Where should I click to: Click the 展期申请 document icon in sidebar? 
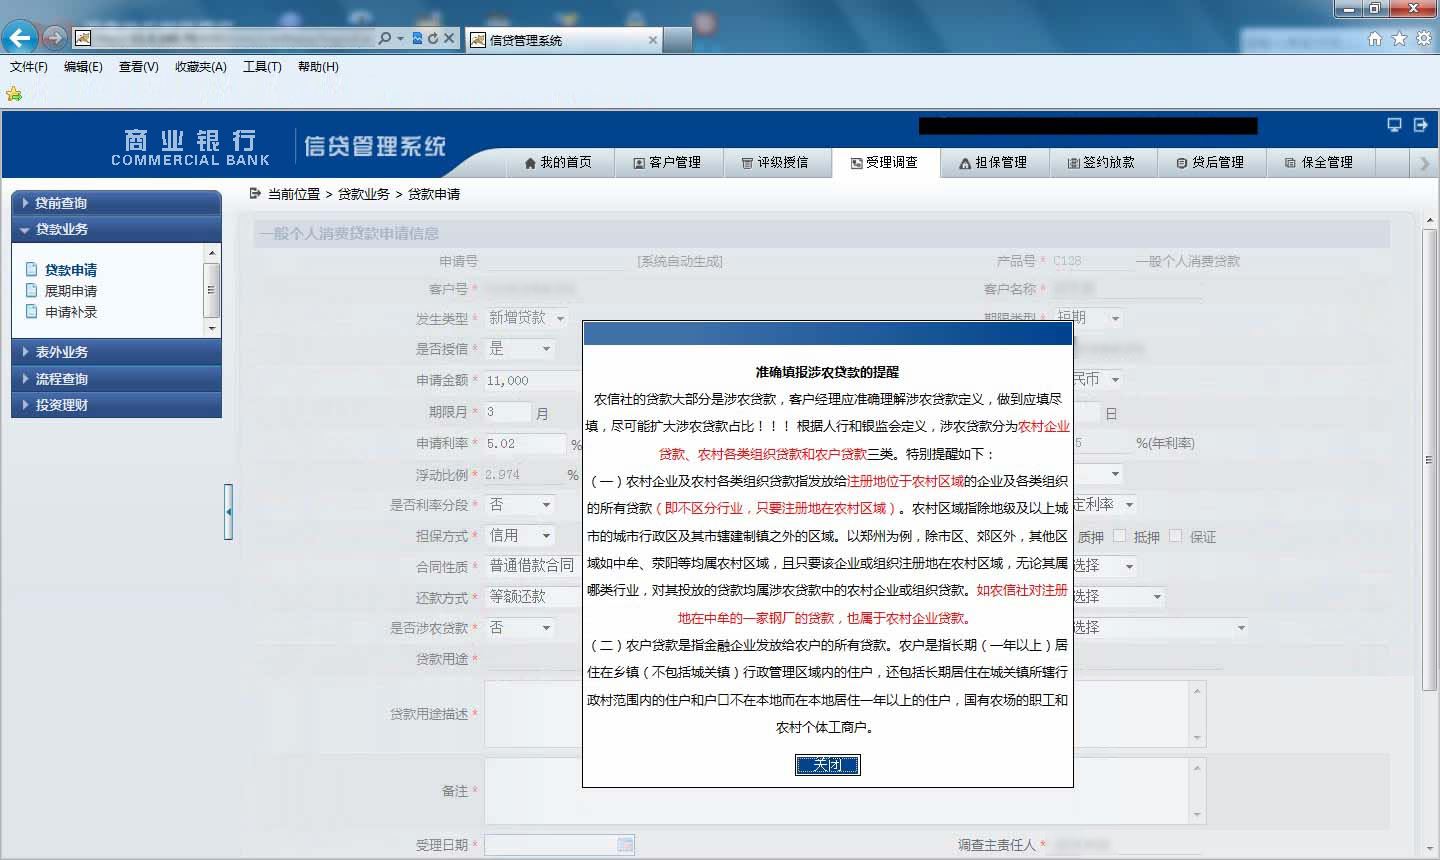[x=32, y=290]
